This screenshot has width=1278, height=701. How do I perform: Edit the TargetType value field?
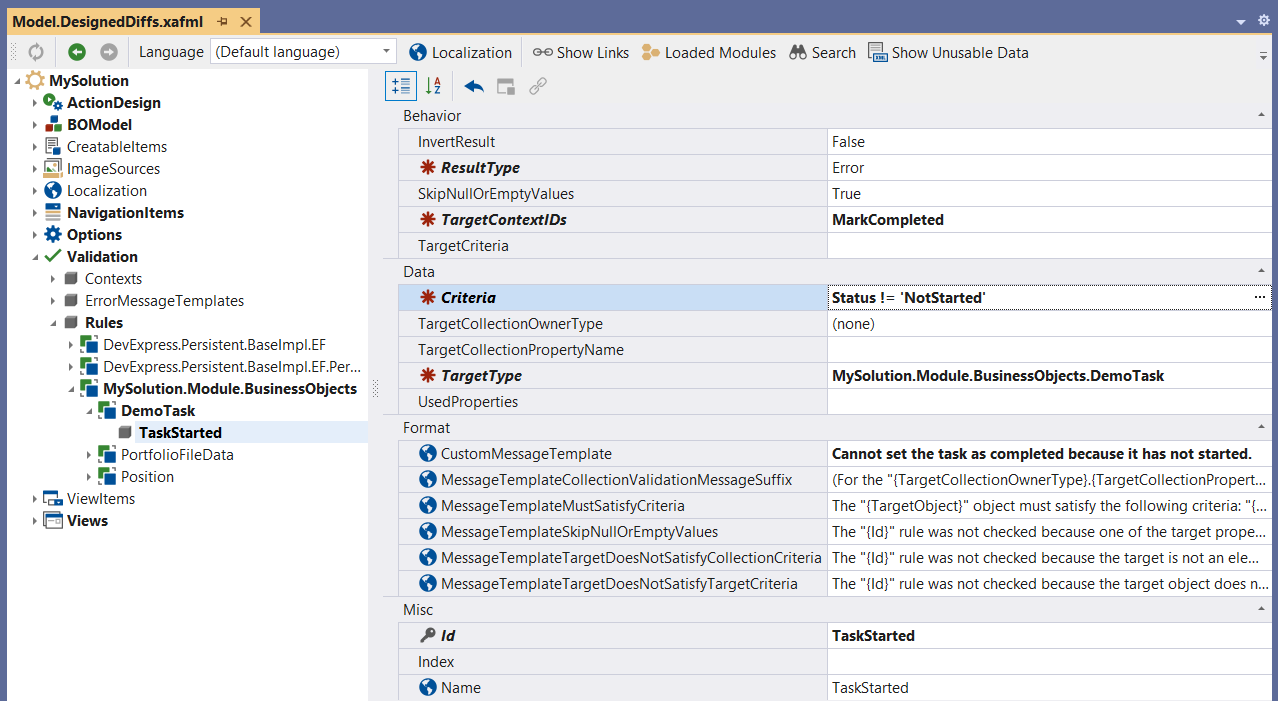pos(1050,376)
